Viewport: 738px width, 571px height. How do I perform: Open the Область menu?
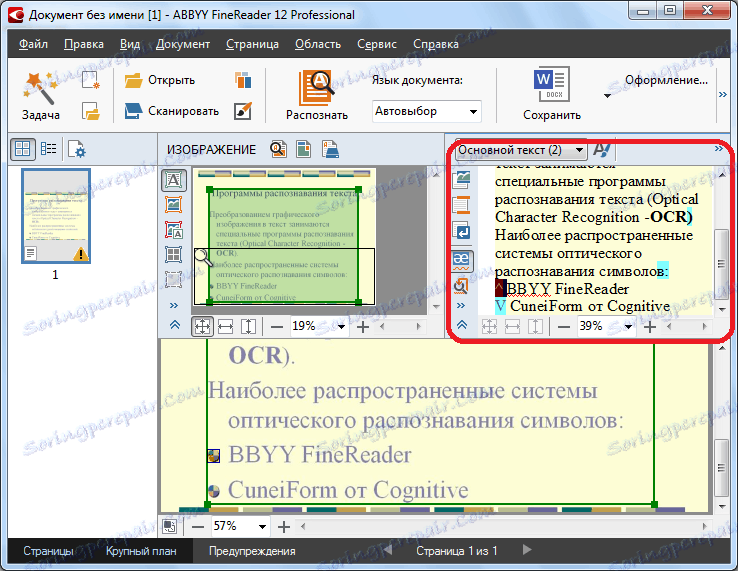click(318, 44)
